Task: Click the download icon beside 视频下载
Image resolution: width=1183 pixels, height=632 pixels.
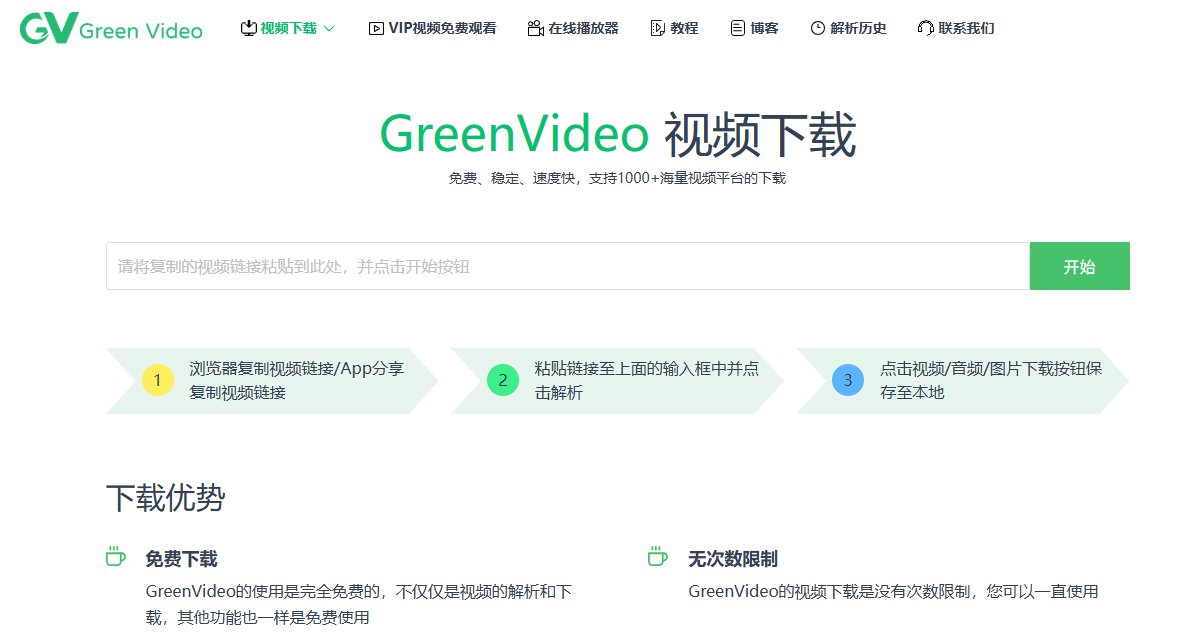Action: tap(248, 29)
